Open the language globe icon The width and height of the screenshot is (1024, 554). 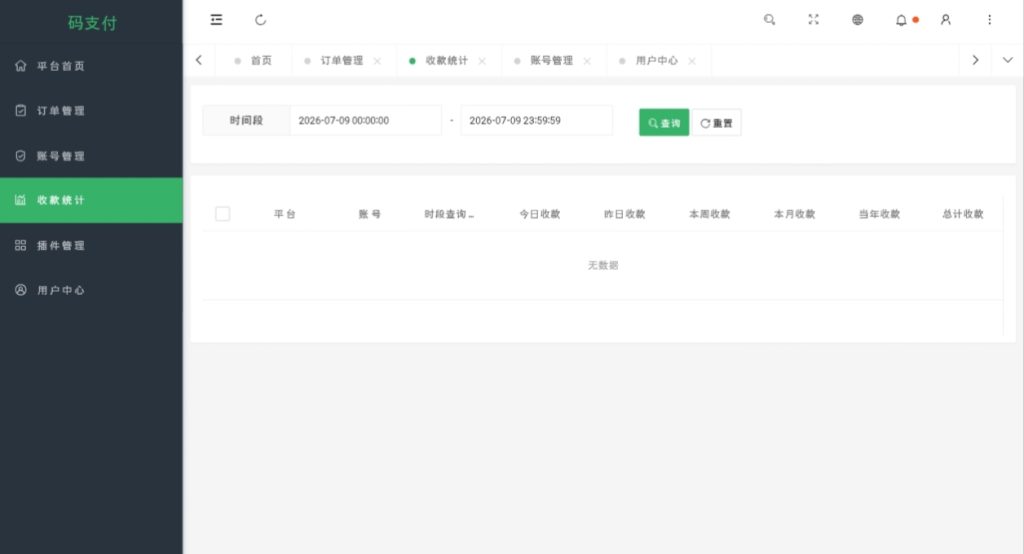point(857,20)
